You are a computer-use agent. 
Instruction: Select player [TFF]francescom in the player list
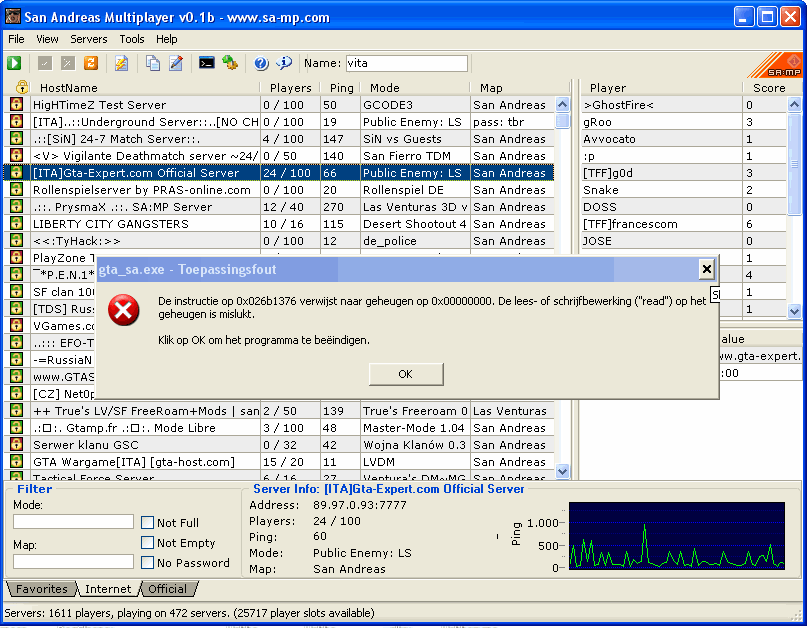point(684,224)
